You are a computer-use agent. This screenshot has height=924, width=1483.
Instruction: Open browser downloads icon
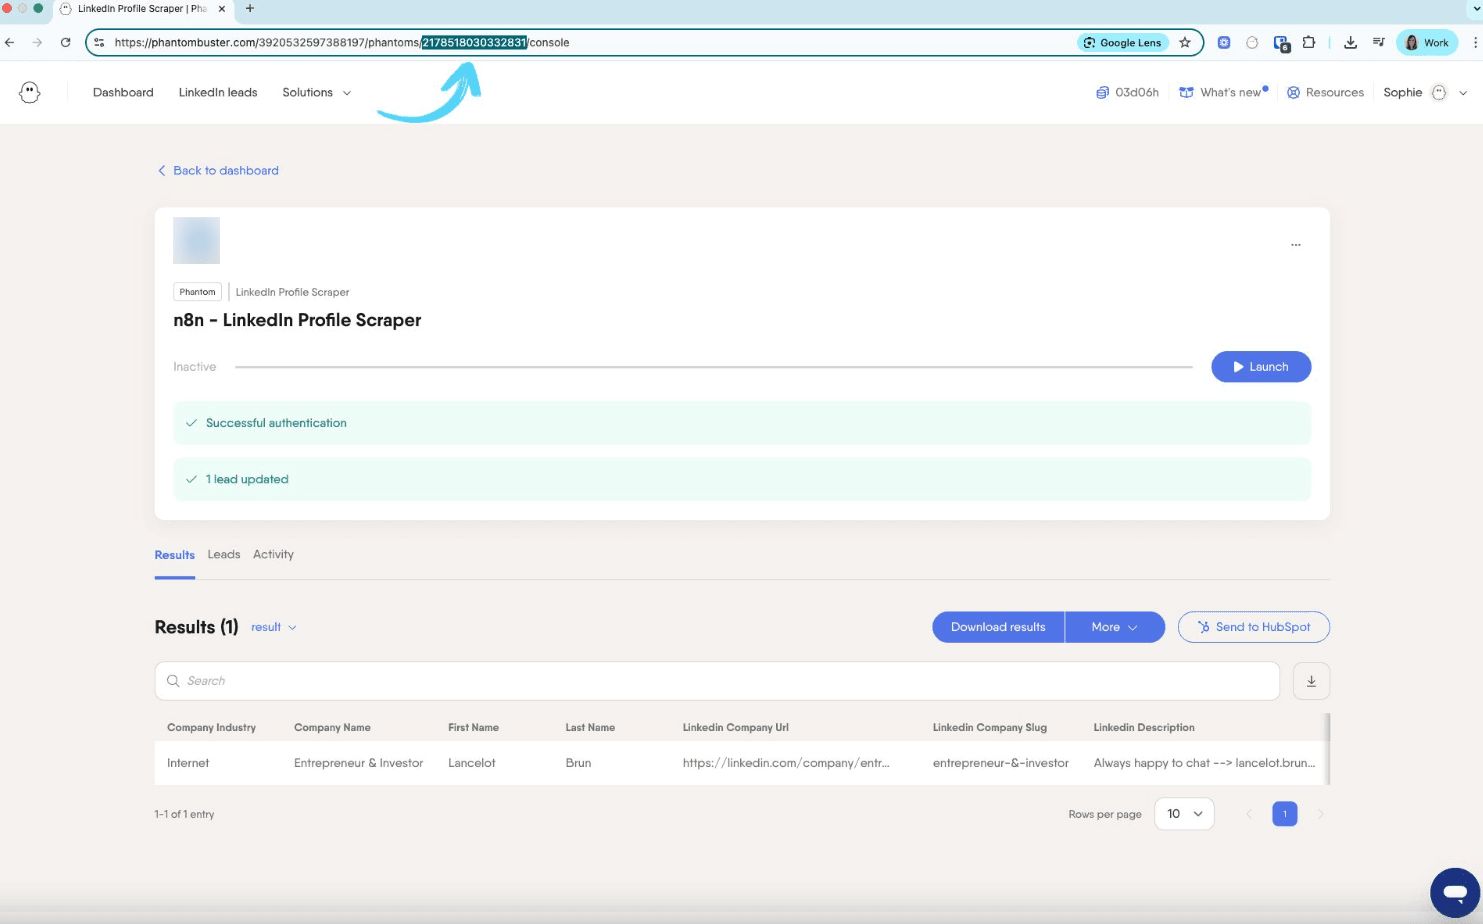[x=1350, y=43]
